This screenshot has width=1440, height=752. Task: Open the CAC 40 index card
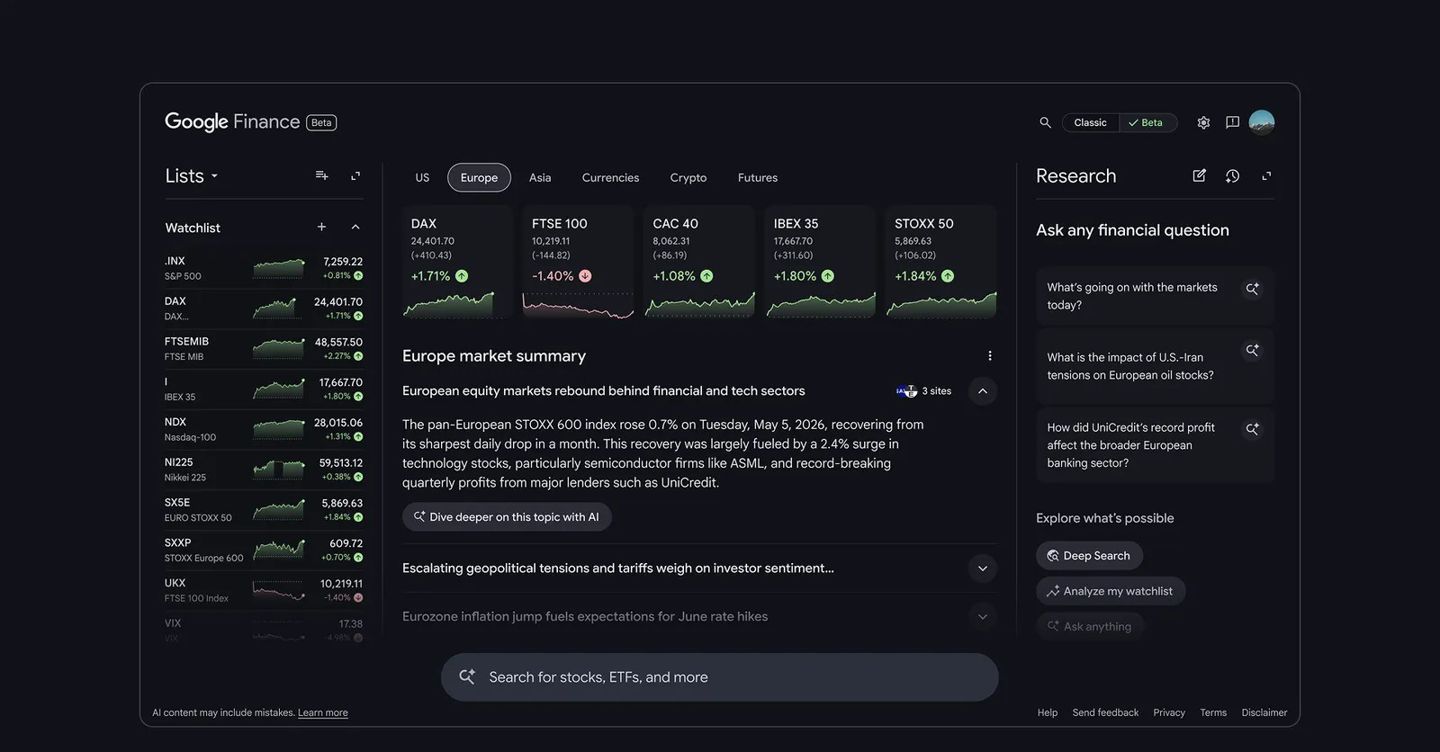pyautogui.click(x=699, y=263)
